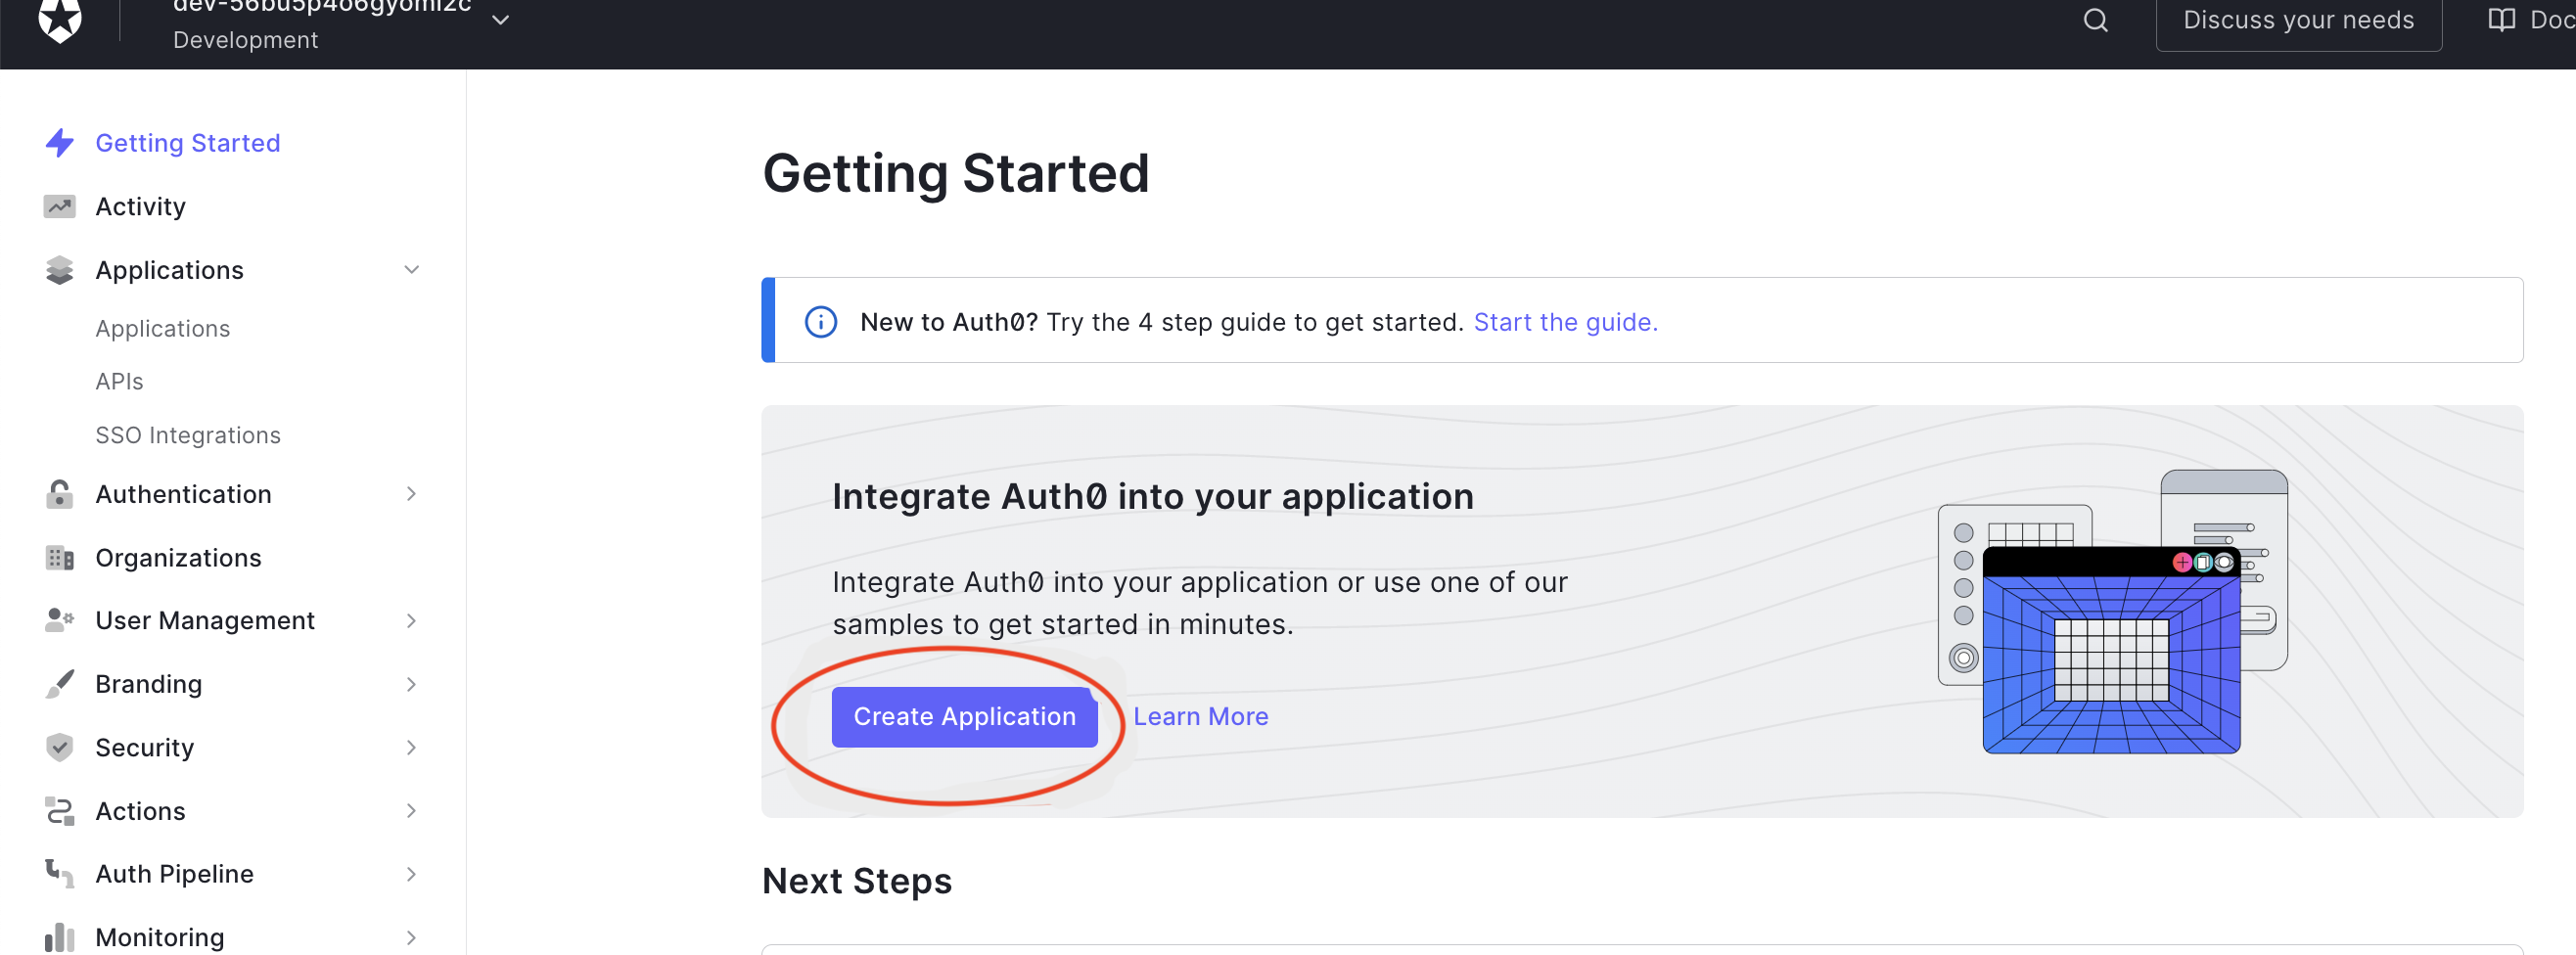
Task: Expand the Auth Pipeline chevron
Action: tap(411, 874)
